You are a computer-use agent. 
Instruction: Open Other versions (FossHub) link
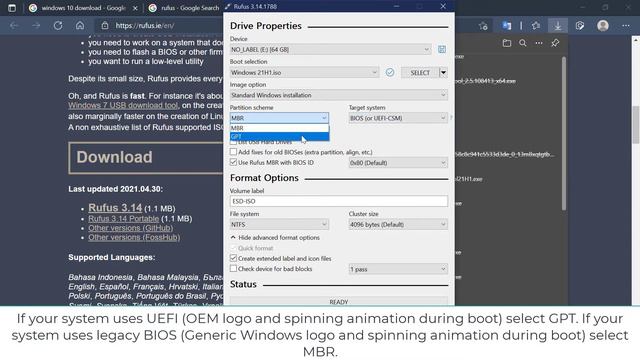tap(134, 237)
